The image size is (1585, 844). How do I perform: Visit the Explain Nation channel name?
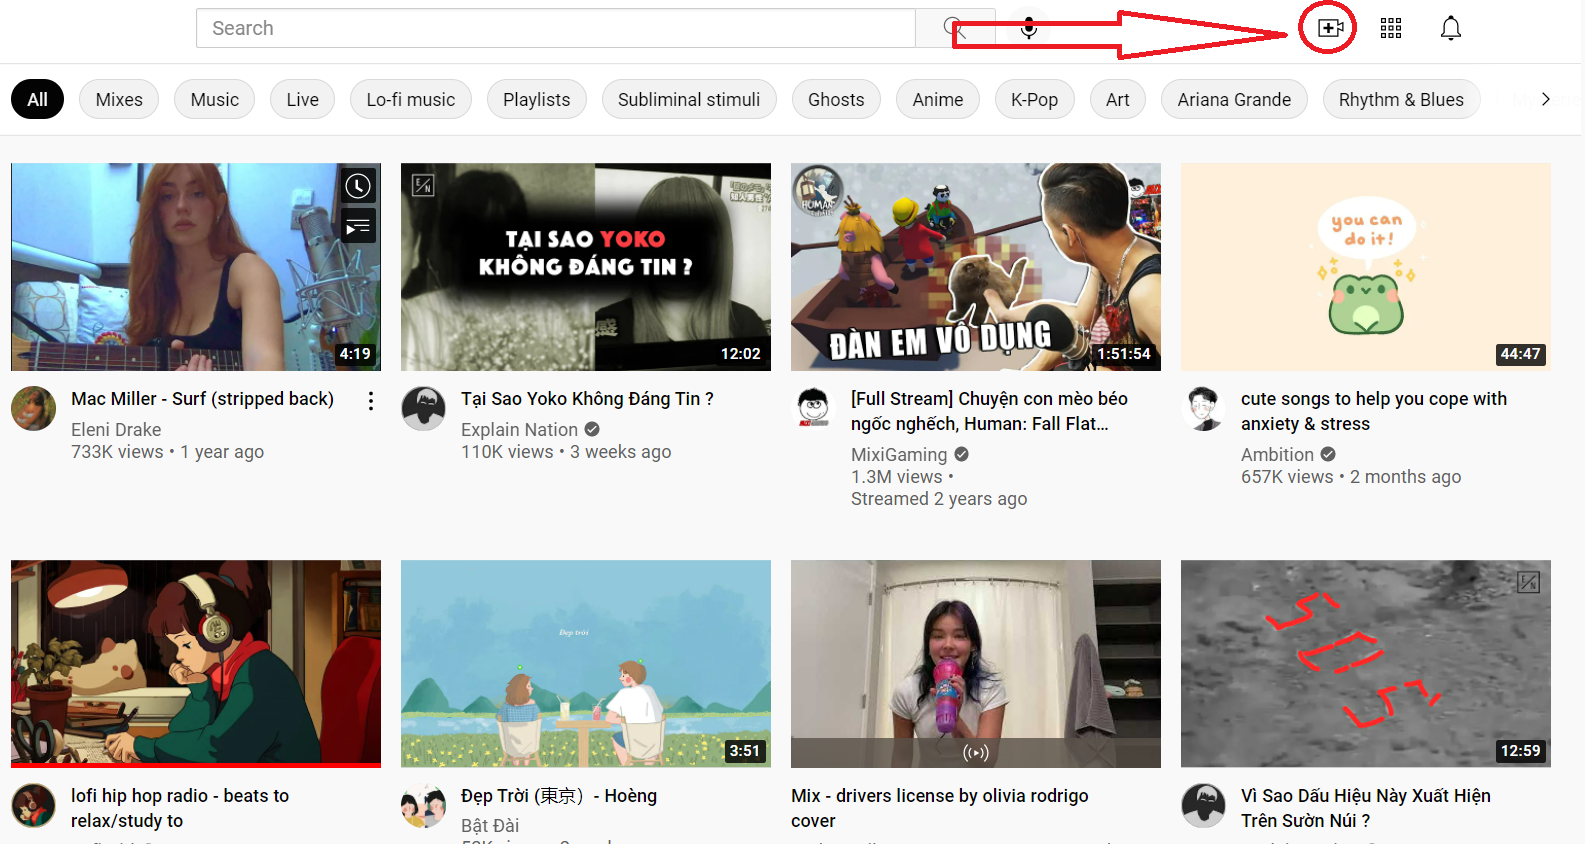tap(519, 430)
